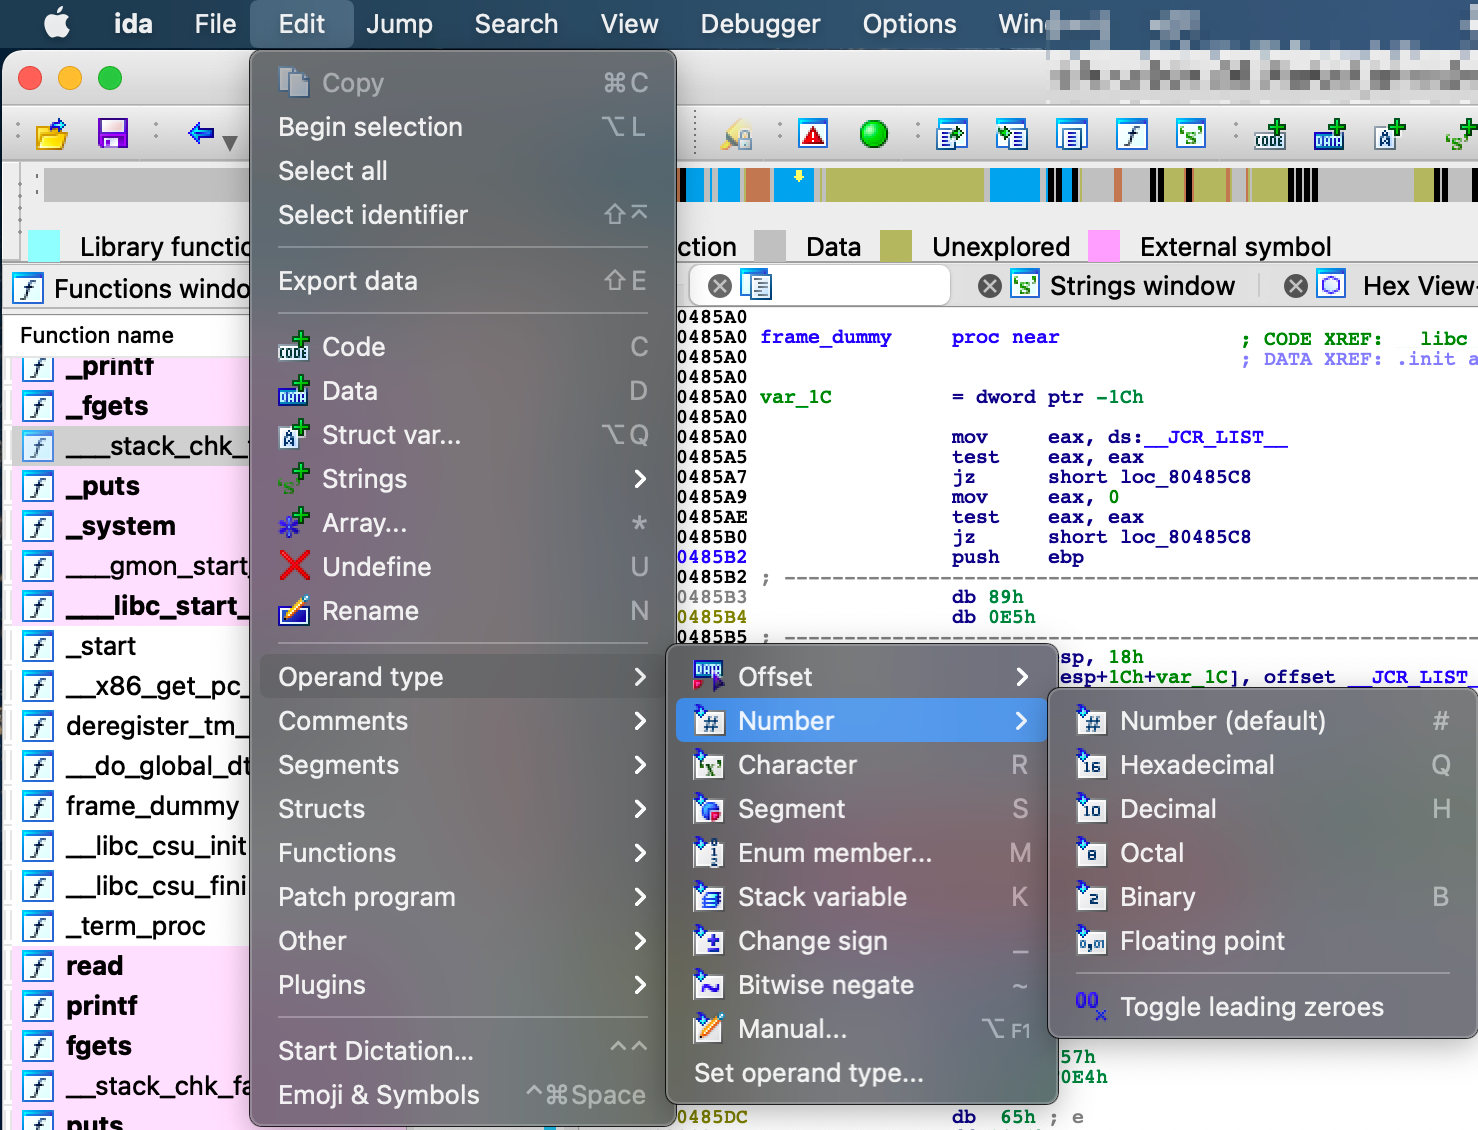Expand the Functions submenu
Screen dimensions: 1478x1130
pos(463,853)
